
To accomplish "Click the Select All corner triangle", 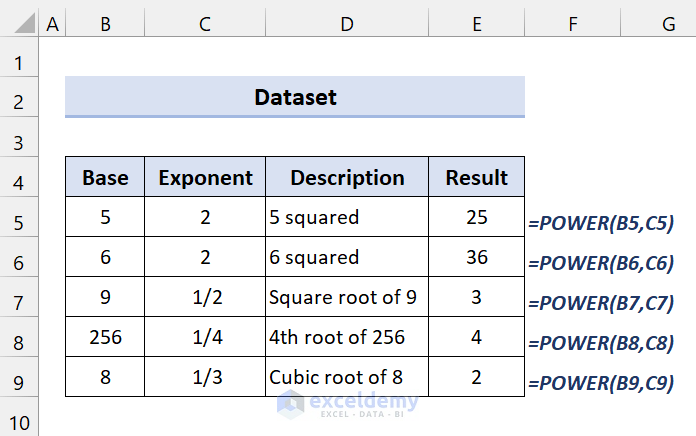I will click(25, 23).
